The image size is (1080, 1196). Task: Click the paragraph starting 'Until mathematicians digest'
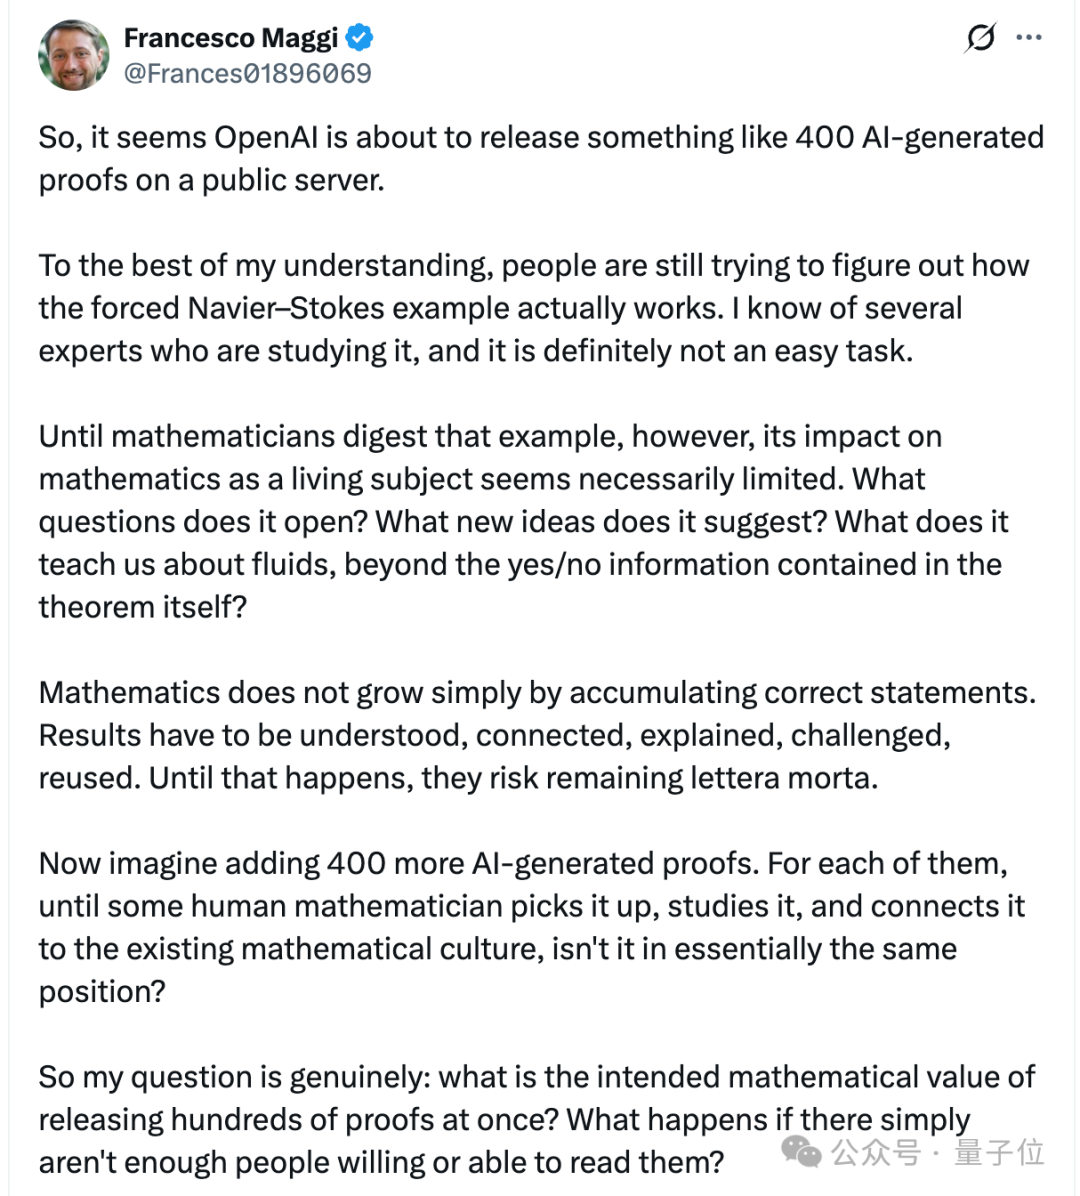[523, 522]
